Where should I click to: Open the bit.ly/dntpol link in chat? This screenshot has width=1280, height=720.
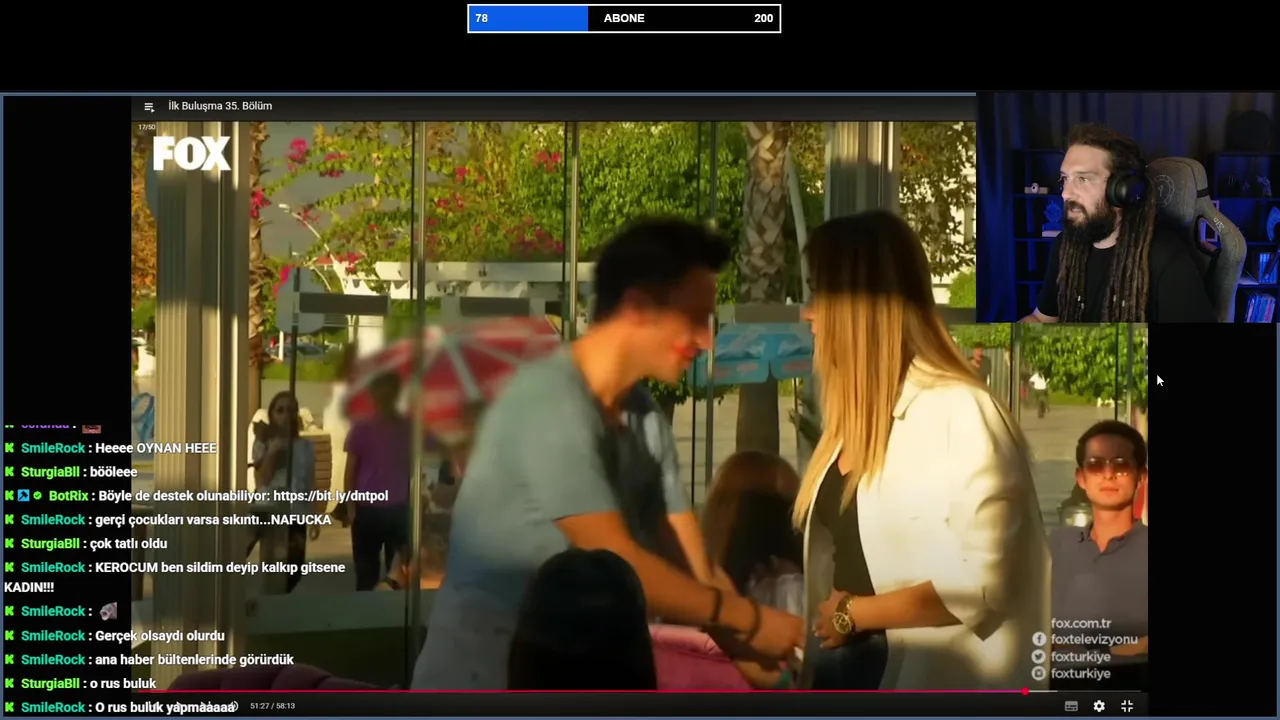tap(330, 496)
